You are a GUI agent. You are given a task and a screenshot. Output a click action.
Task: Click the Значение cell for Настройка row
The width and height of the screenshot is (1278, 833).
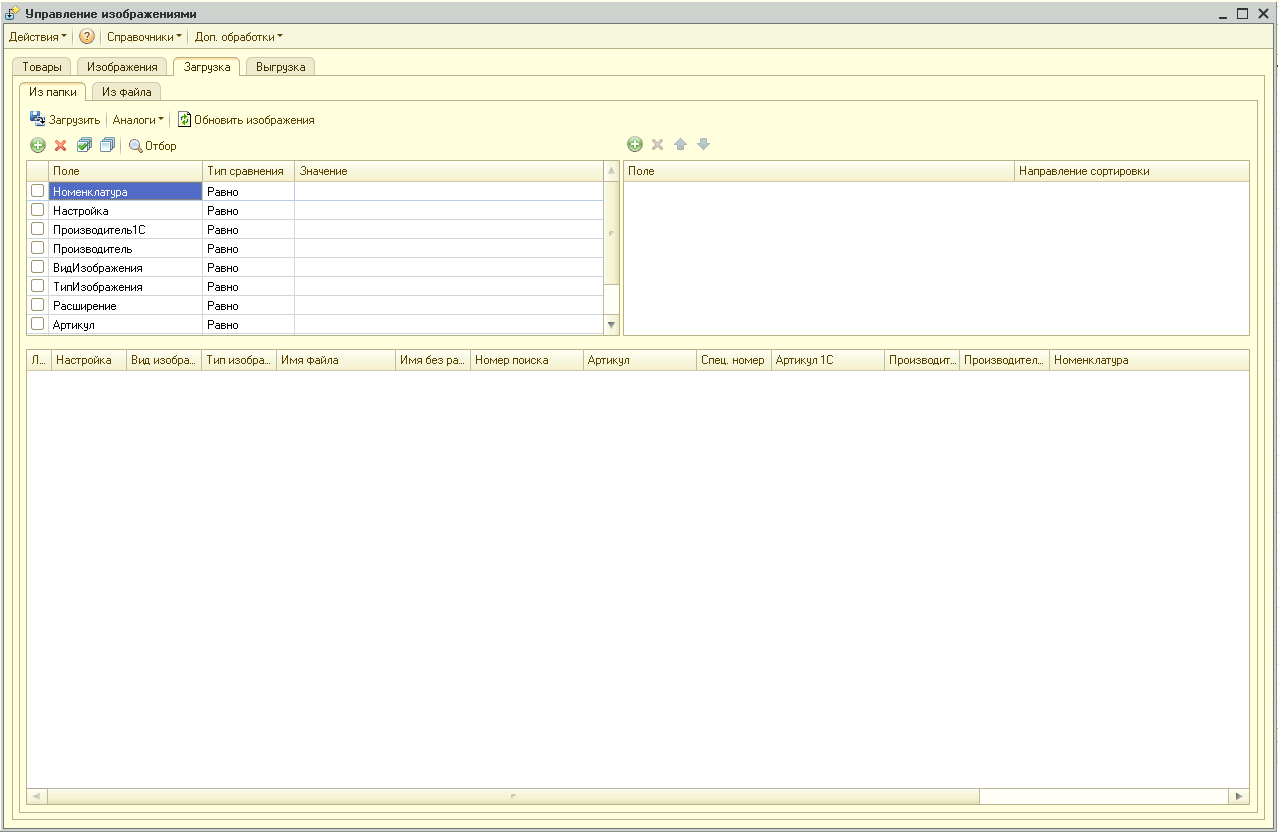(x=448, y=211)
